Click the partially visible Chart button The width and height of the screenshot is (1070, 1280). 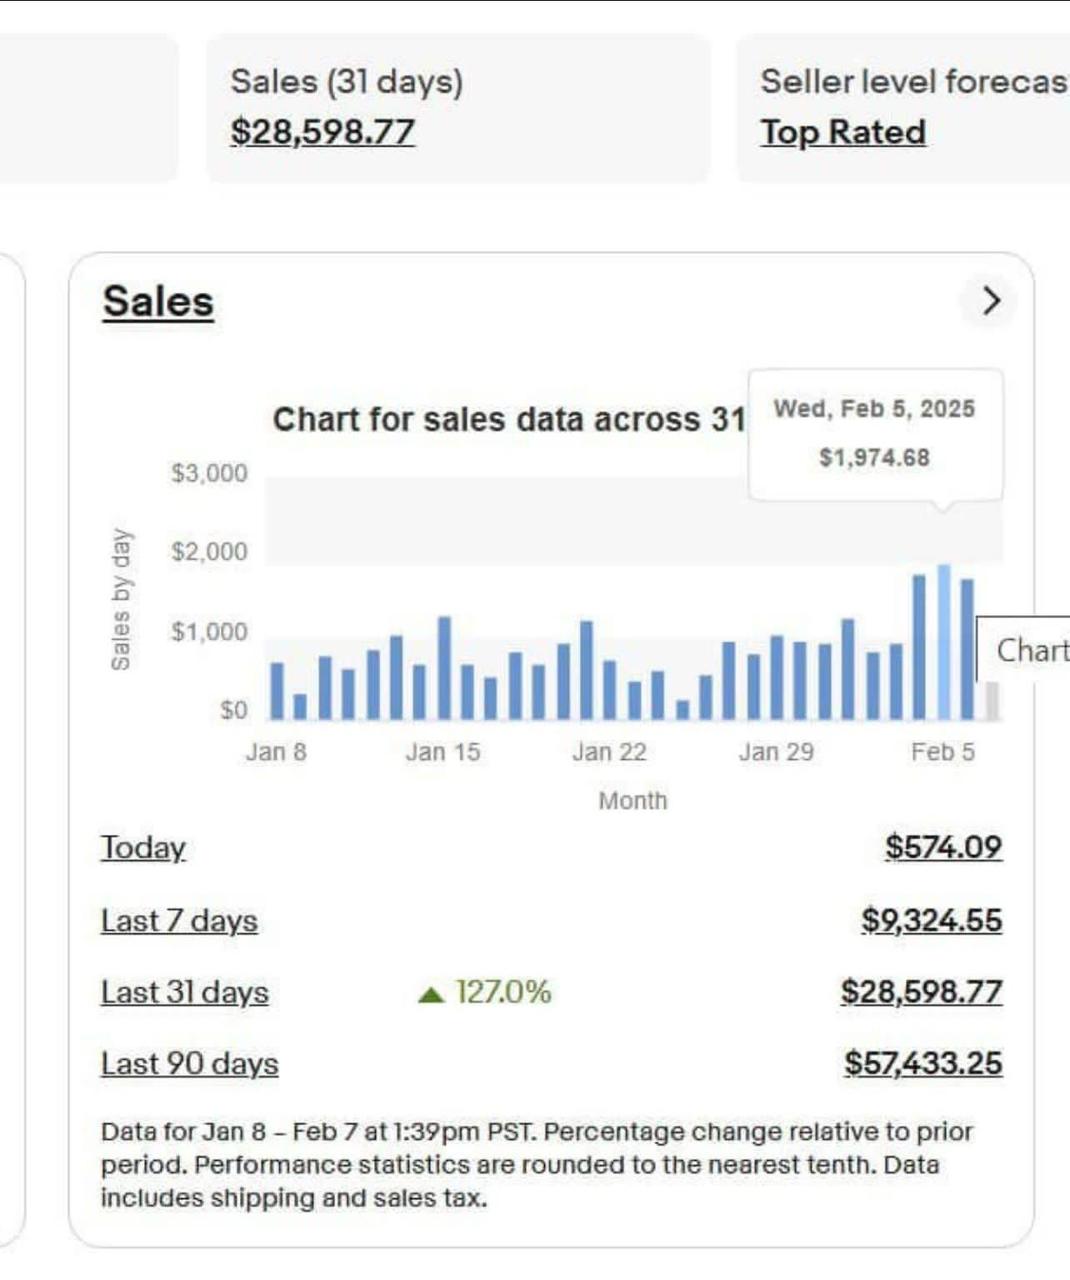[1035, 650]
